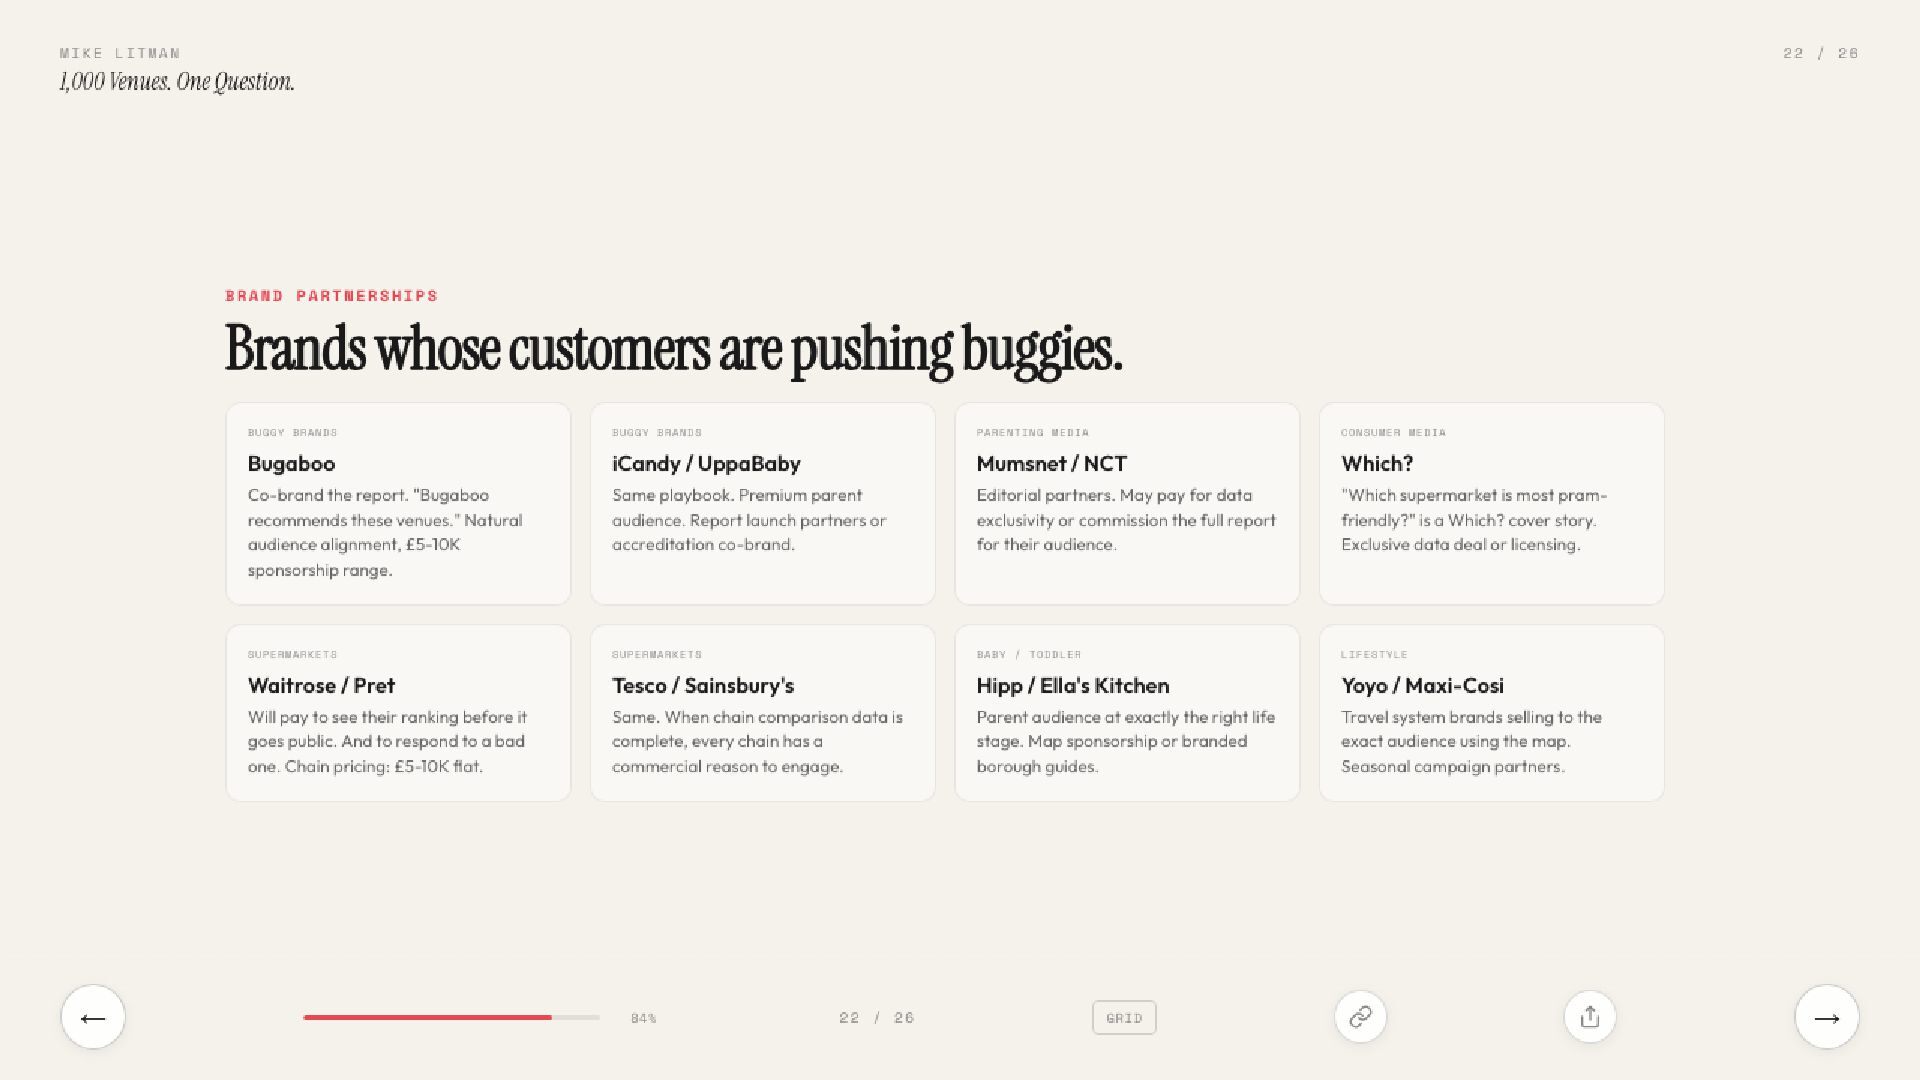Advance to the next slide arrow

pos(1826,1017)
